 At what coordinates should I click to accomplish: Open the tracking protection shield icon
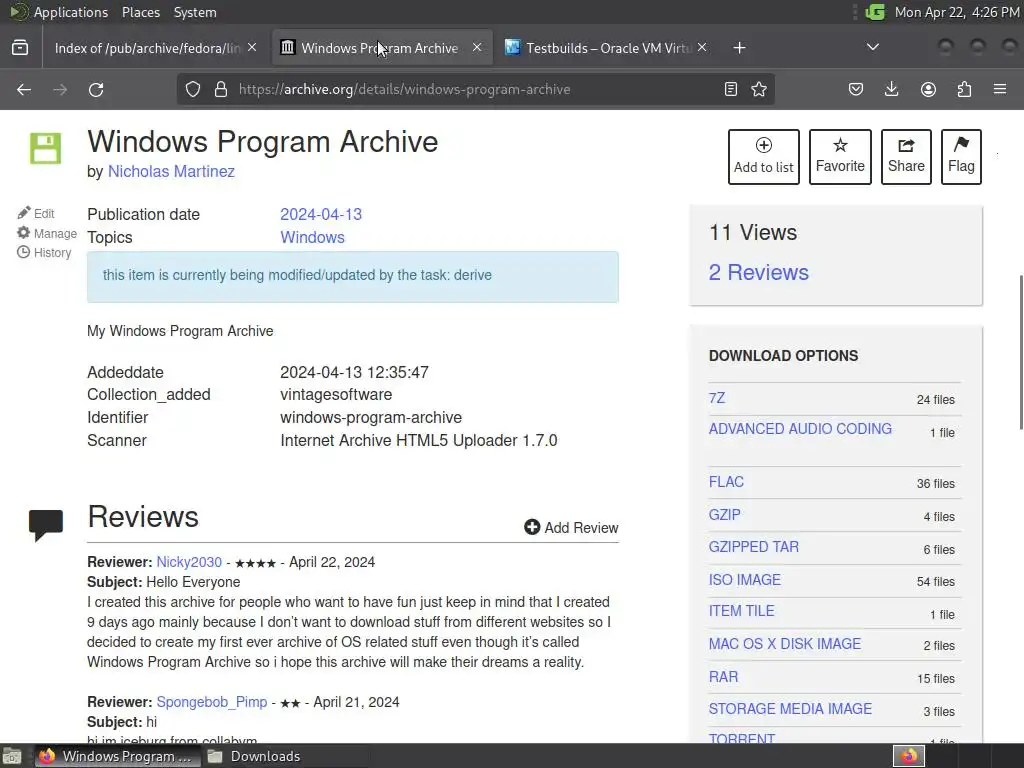193,89
